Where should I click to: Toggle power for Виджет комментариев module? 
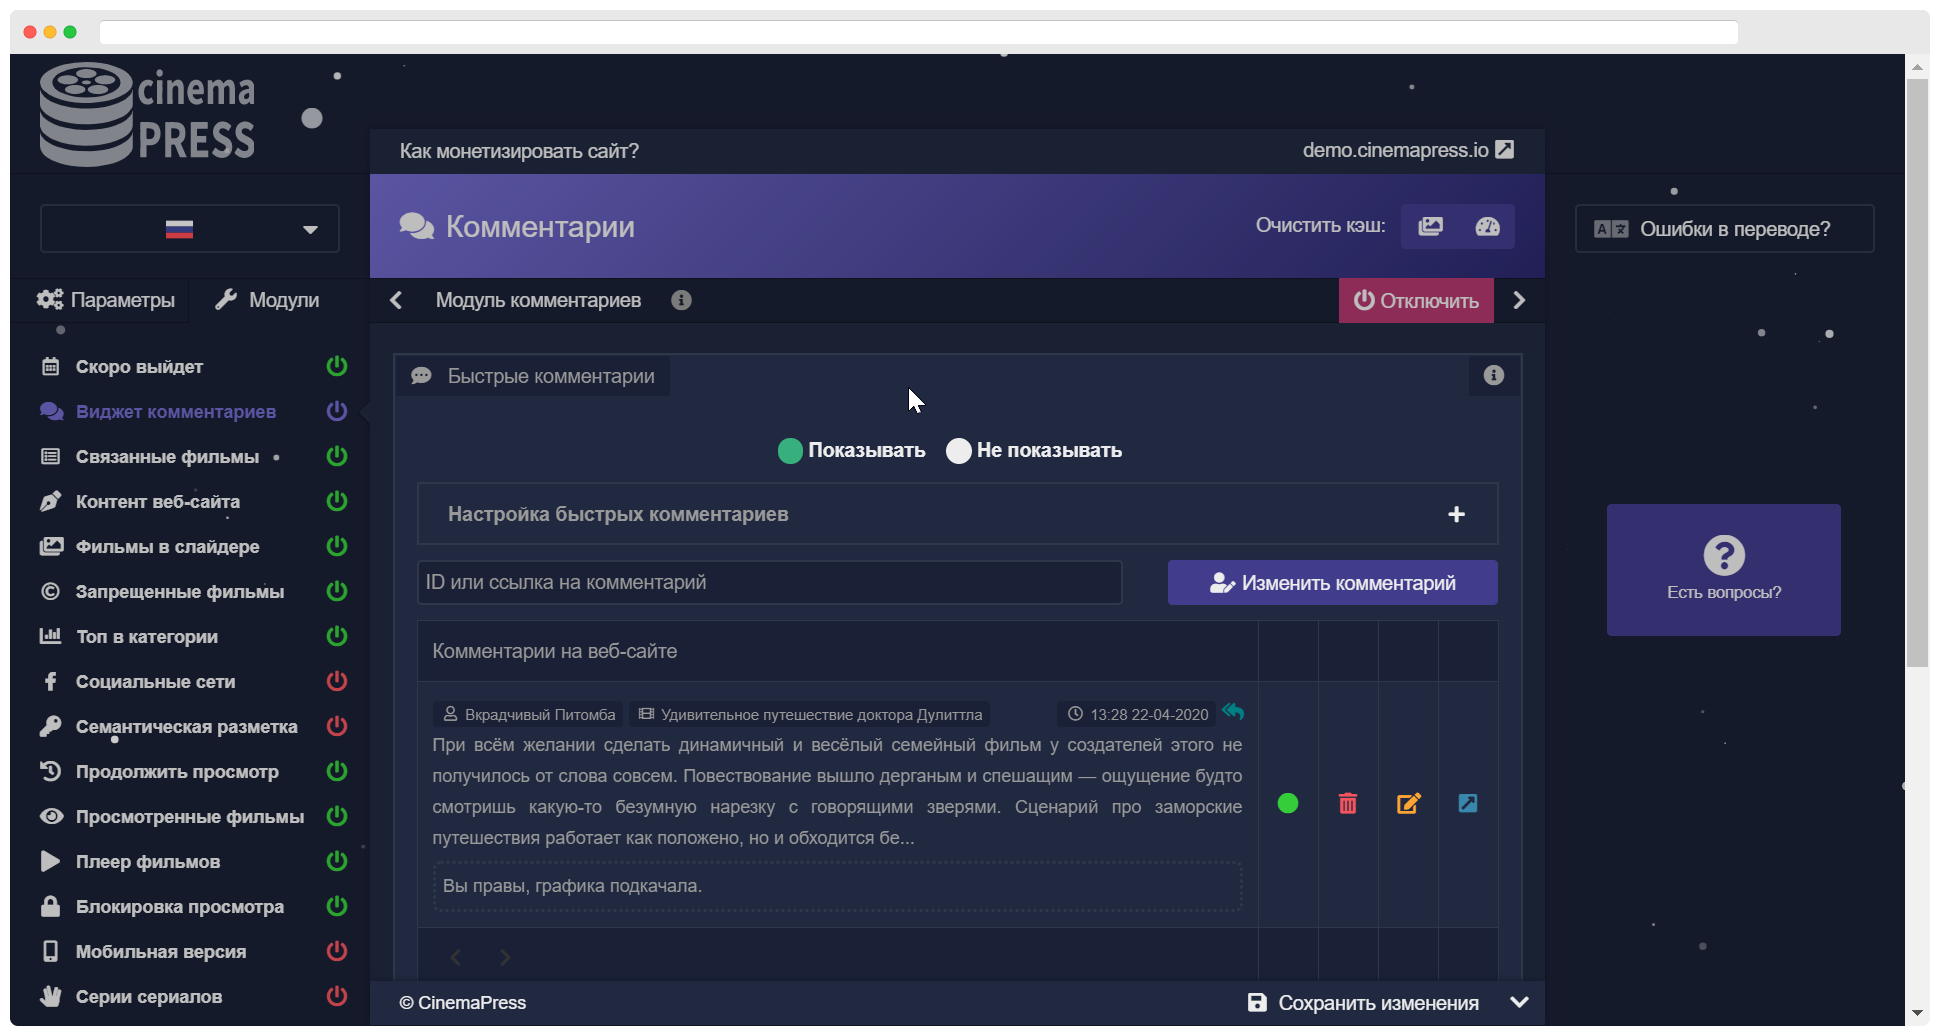click(337, 411)
